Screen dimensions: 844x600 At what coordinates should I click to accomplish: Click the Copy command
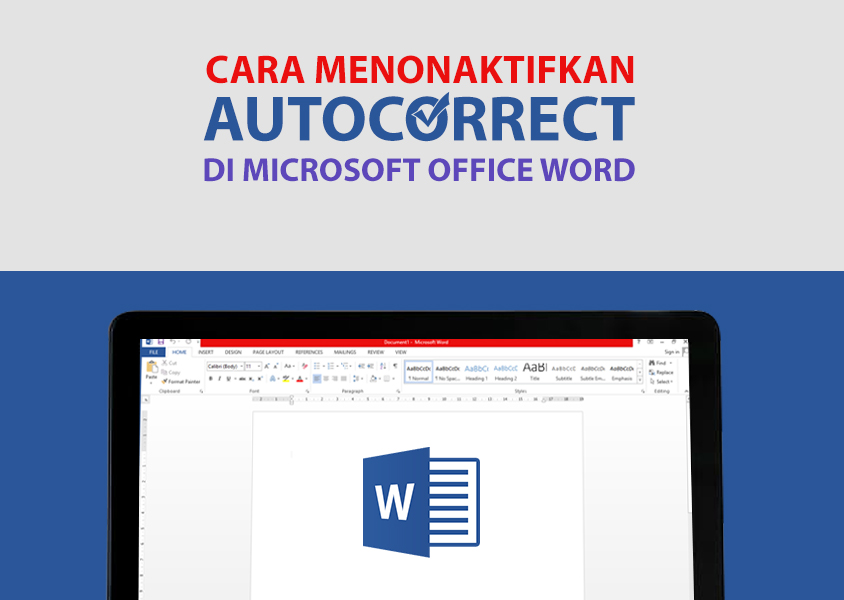(171, 372)
